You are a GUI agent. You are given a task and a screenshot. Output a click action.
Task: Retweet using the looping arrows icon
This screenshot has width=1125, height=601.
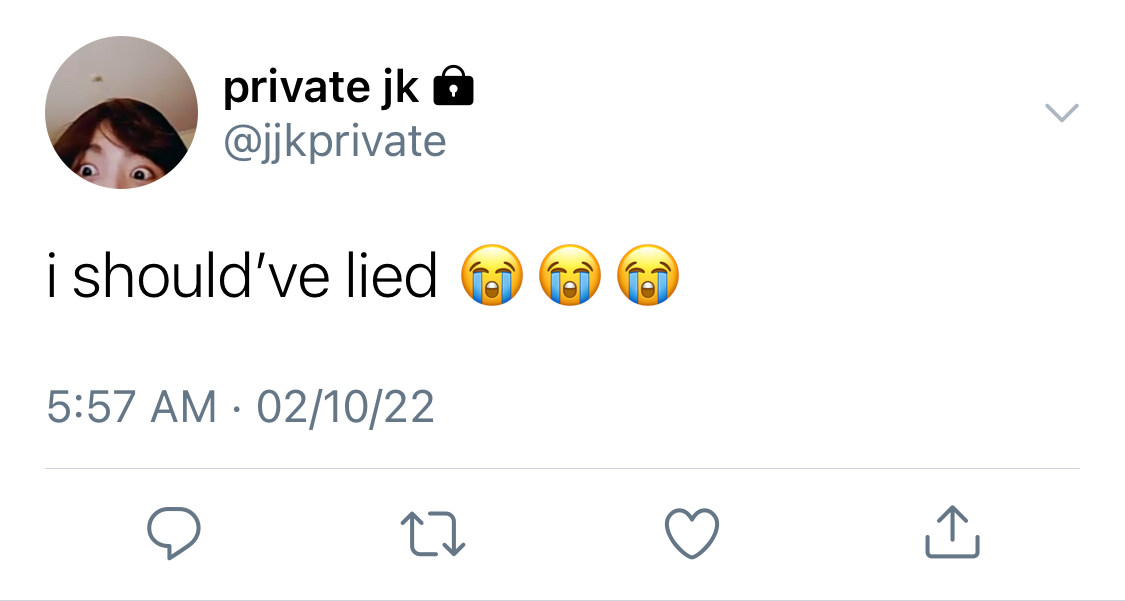pos(433,534)
